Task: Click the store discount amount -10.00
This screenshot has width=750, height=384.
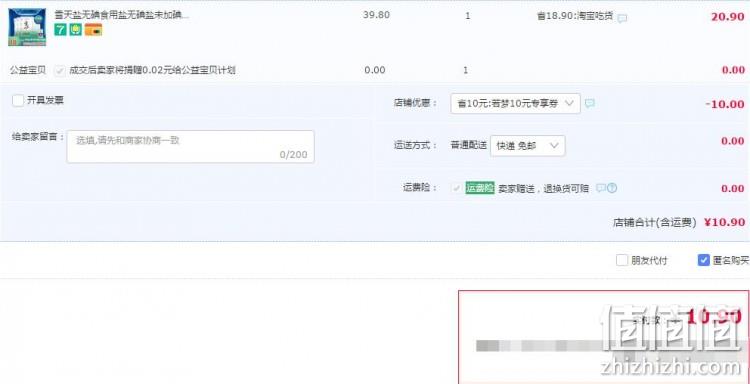Action: pos(725,104)
